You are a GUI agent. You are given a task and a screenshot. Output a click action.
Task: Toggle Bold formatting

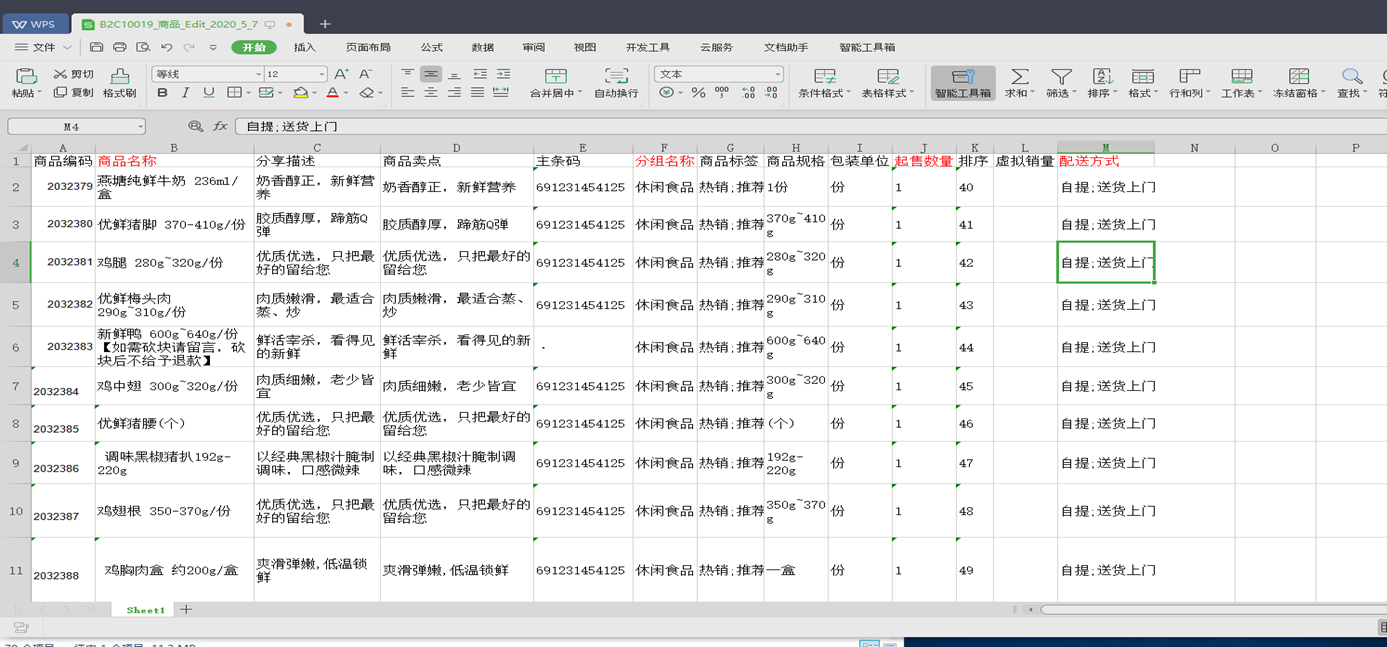coord(162,93)
